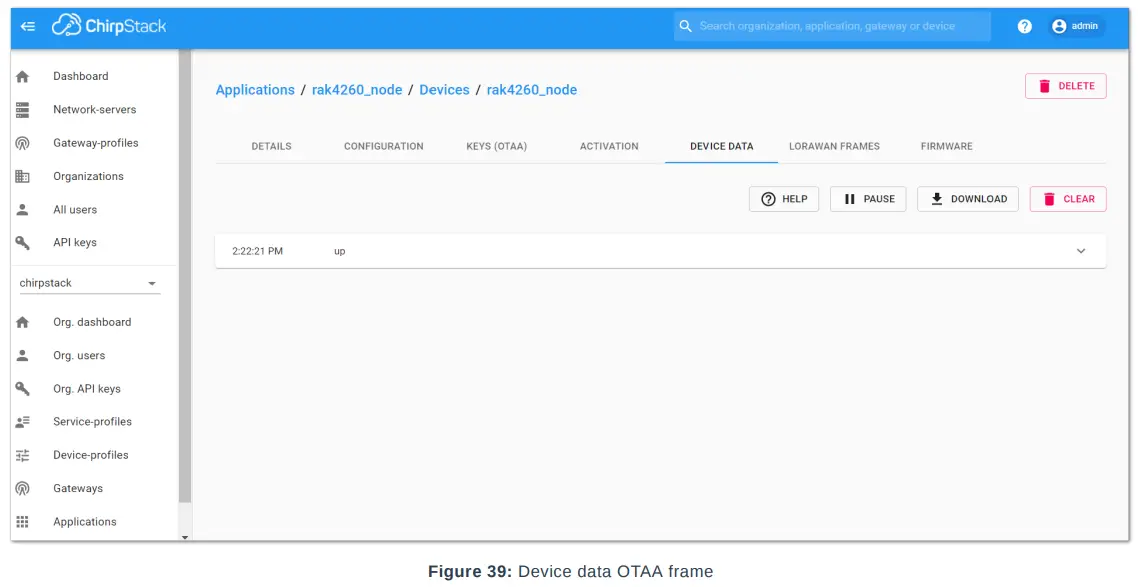
Task: Switch to the LORAWAN FRAMES tab
Action: coord(834,146)
